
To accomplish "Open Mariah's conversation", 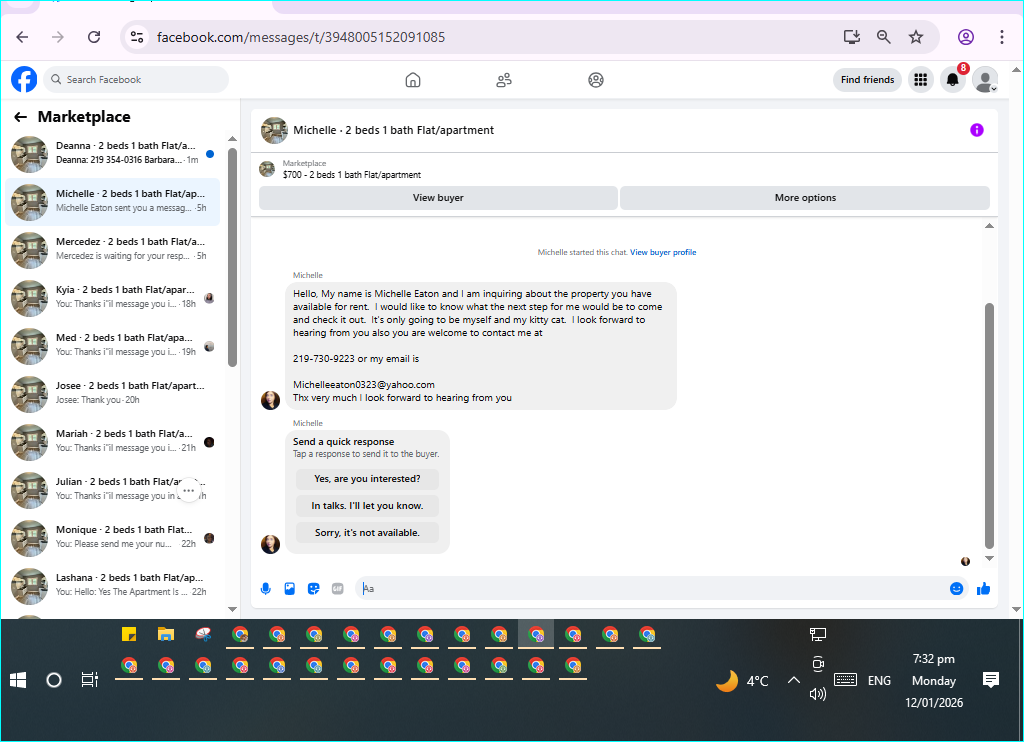I will click(x=112, y=442).
